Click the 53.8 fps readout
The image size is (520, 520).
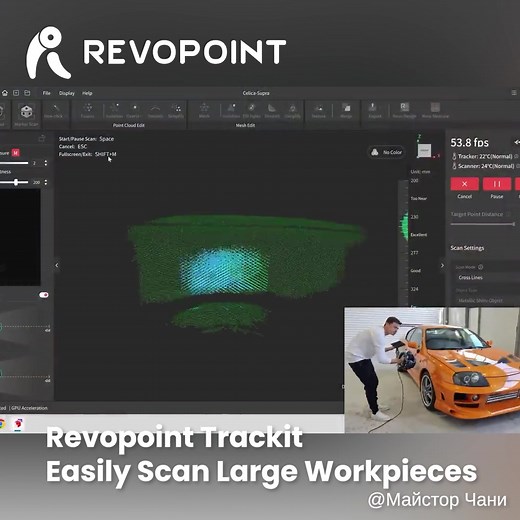click(x=469, y=143)
